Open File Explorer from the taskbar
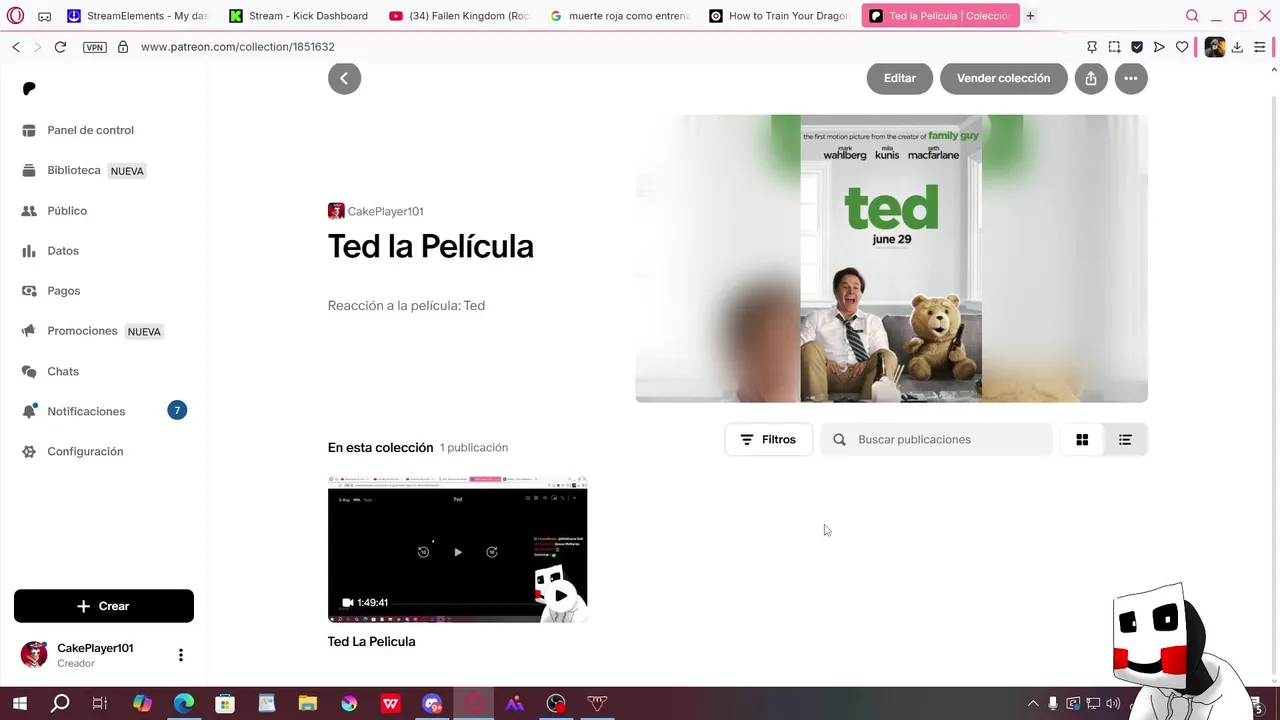The height and width of the screenshot is (720, 1280). (x=308, y=704)
